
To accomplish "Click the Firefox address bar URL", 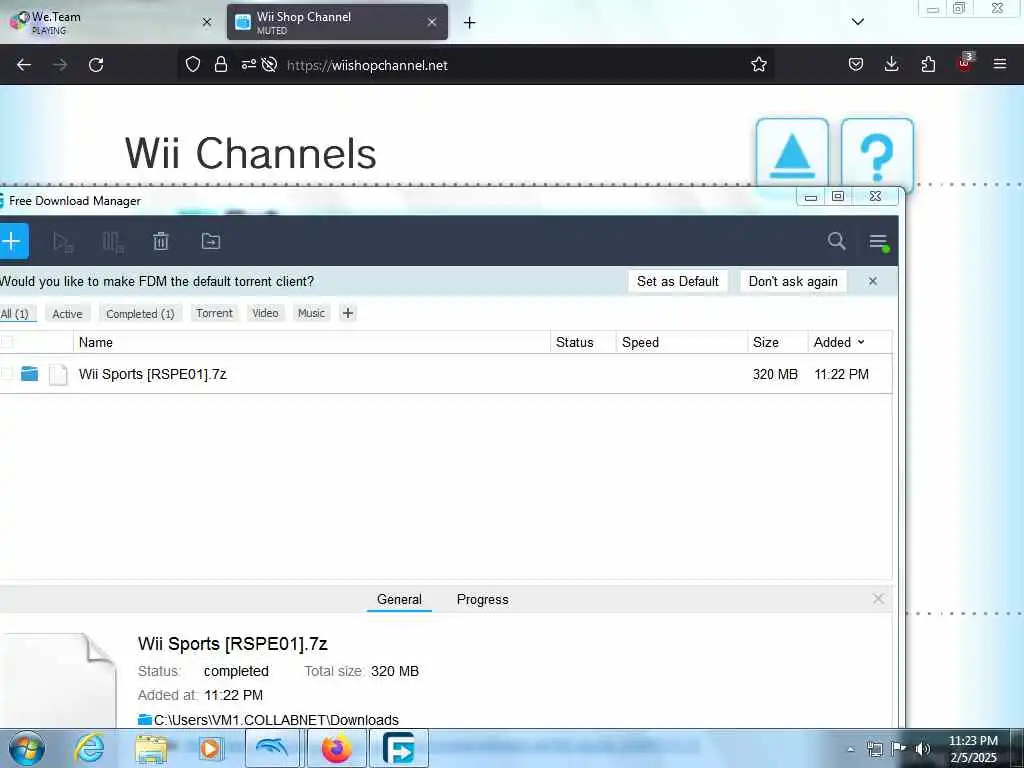I will pos(367,65).
